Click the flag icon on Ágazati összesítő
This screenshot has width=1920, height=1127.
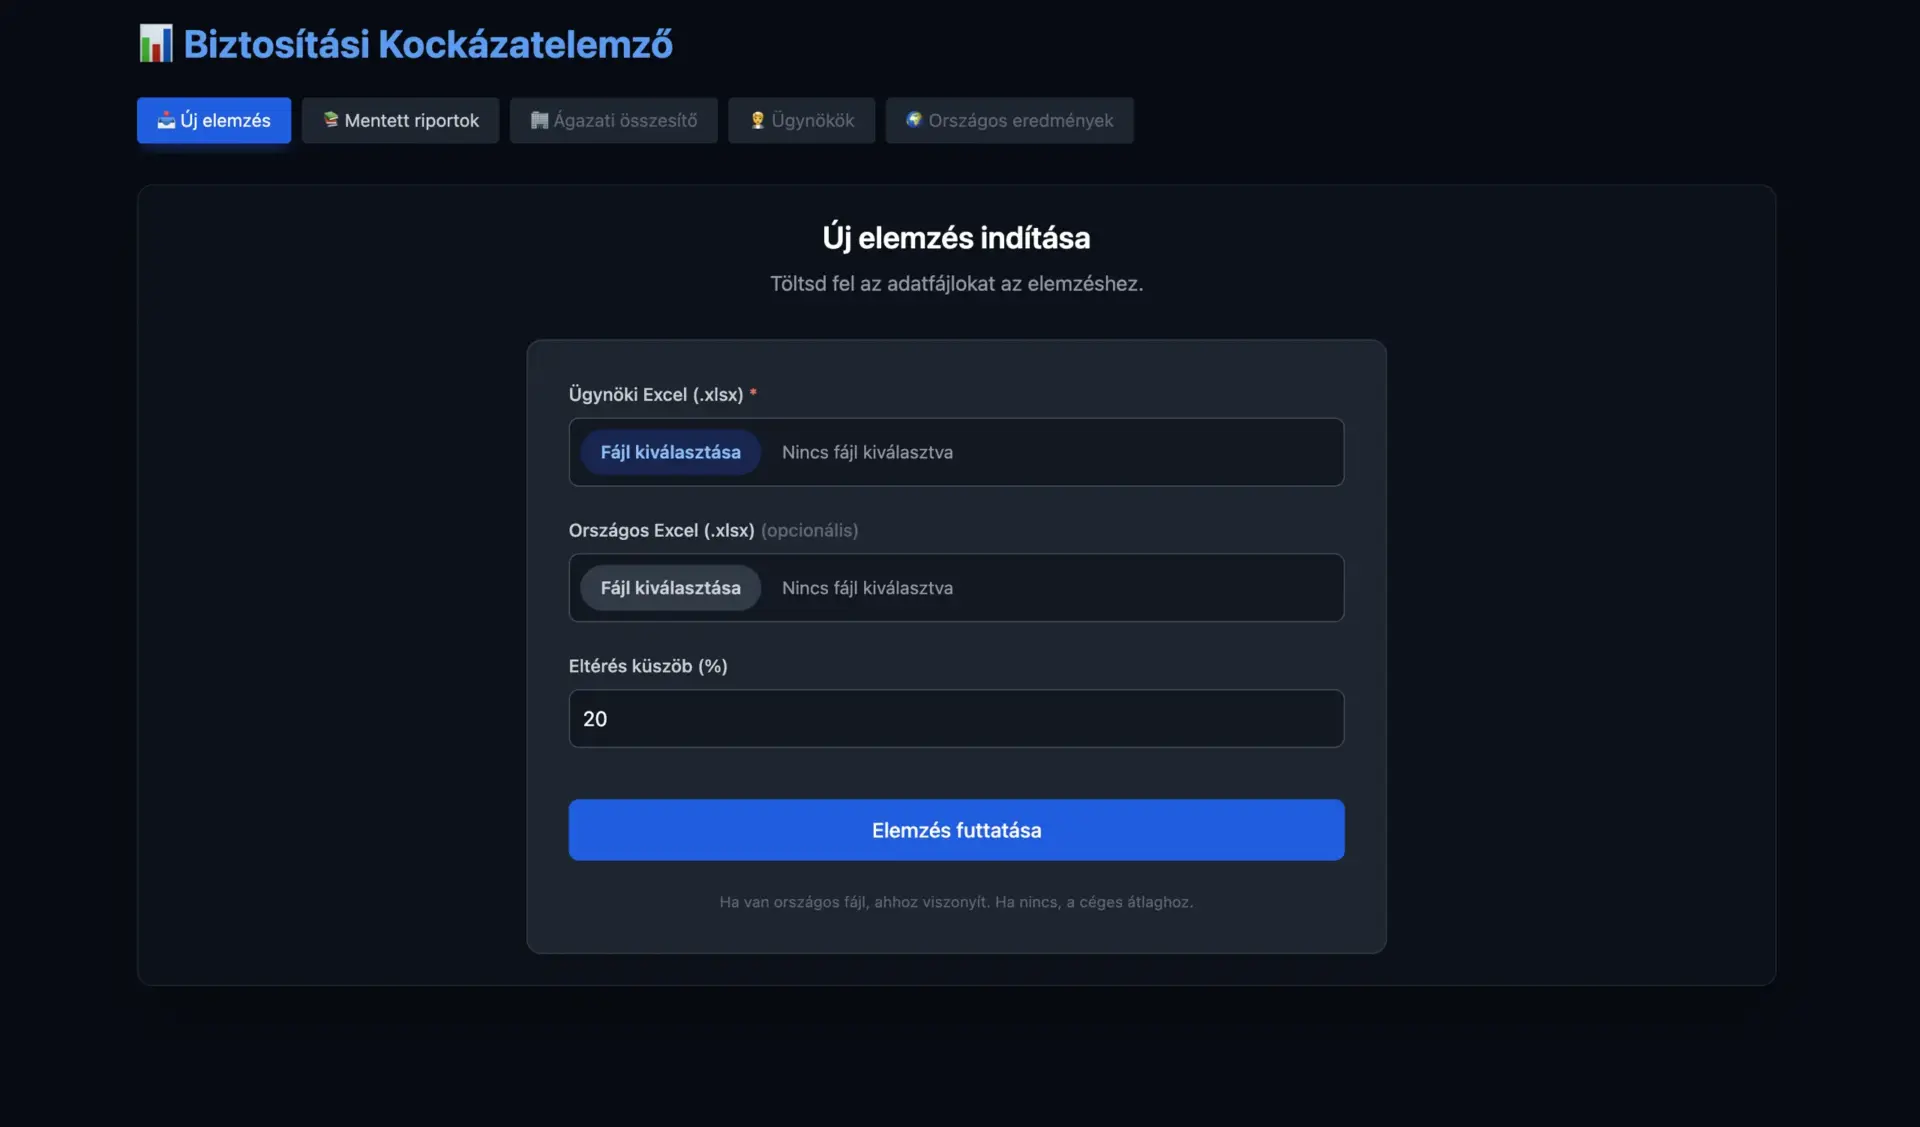pyautogui.click(x=541, y=119)
